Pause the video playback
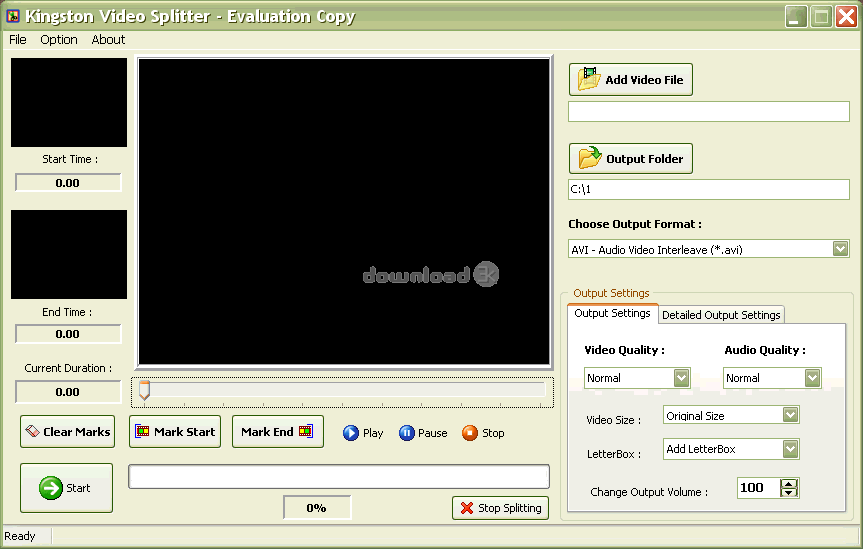Viewport: 863px width, 549px height. (423, 433)
